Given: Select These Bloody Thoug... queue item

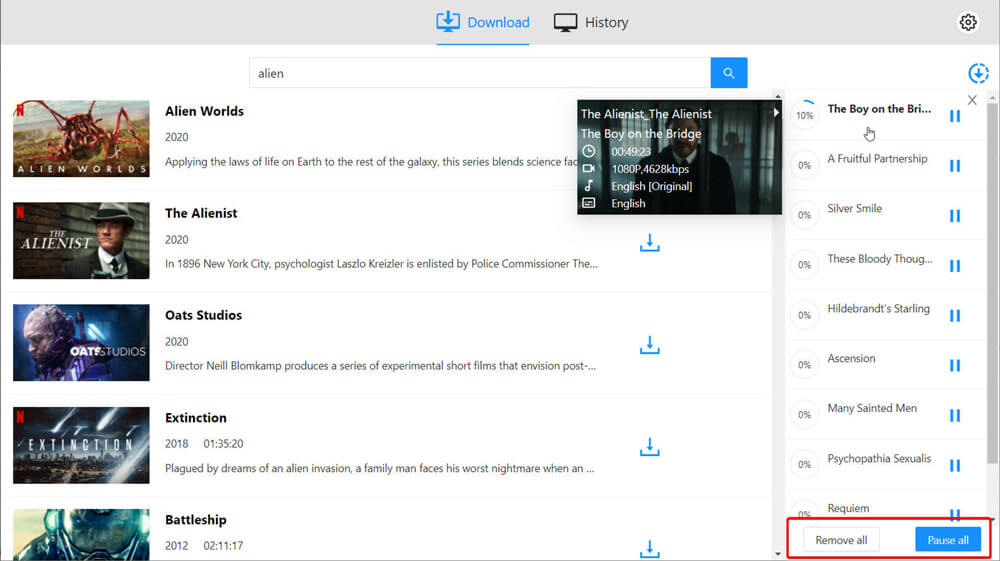Looking at the screenshot, I should tap(879, 259).
